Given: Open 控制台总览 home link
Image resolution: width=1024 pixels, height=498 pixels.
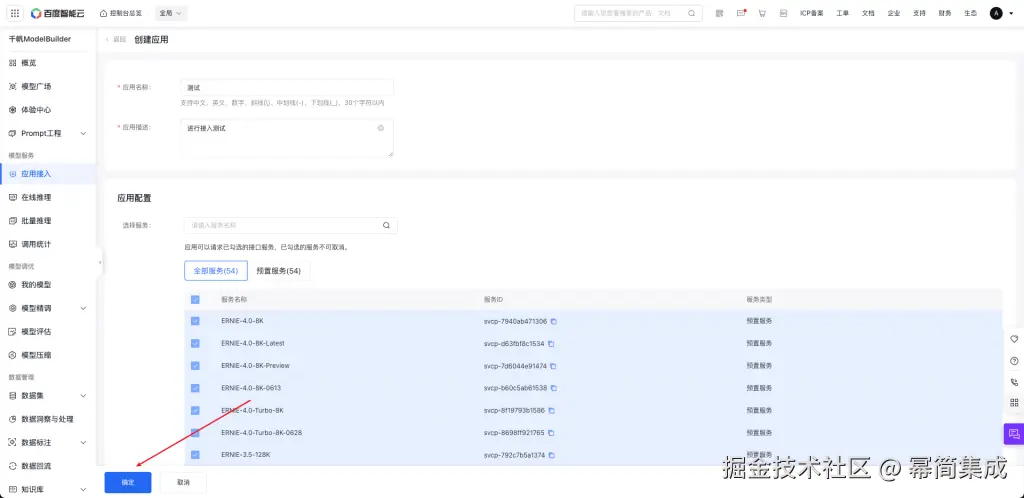Looking at the screenshot, I should (121, 13).
